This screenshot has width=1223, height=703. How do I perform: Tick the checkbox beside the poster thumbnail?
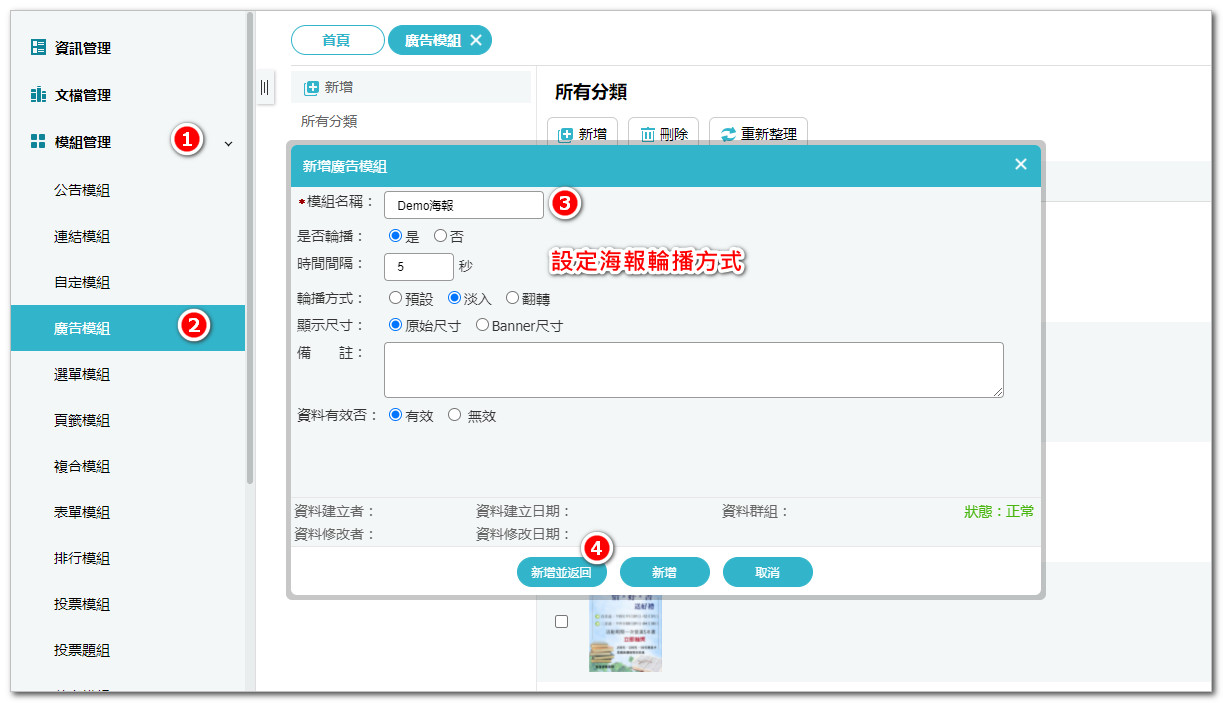point(561,621)
